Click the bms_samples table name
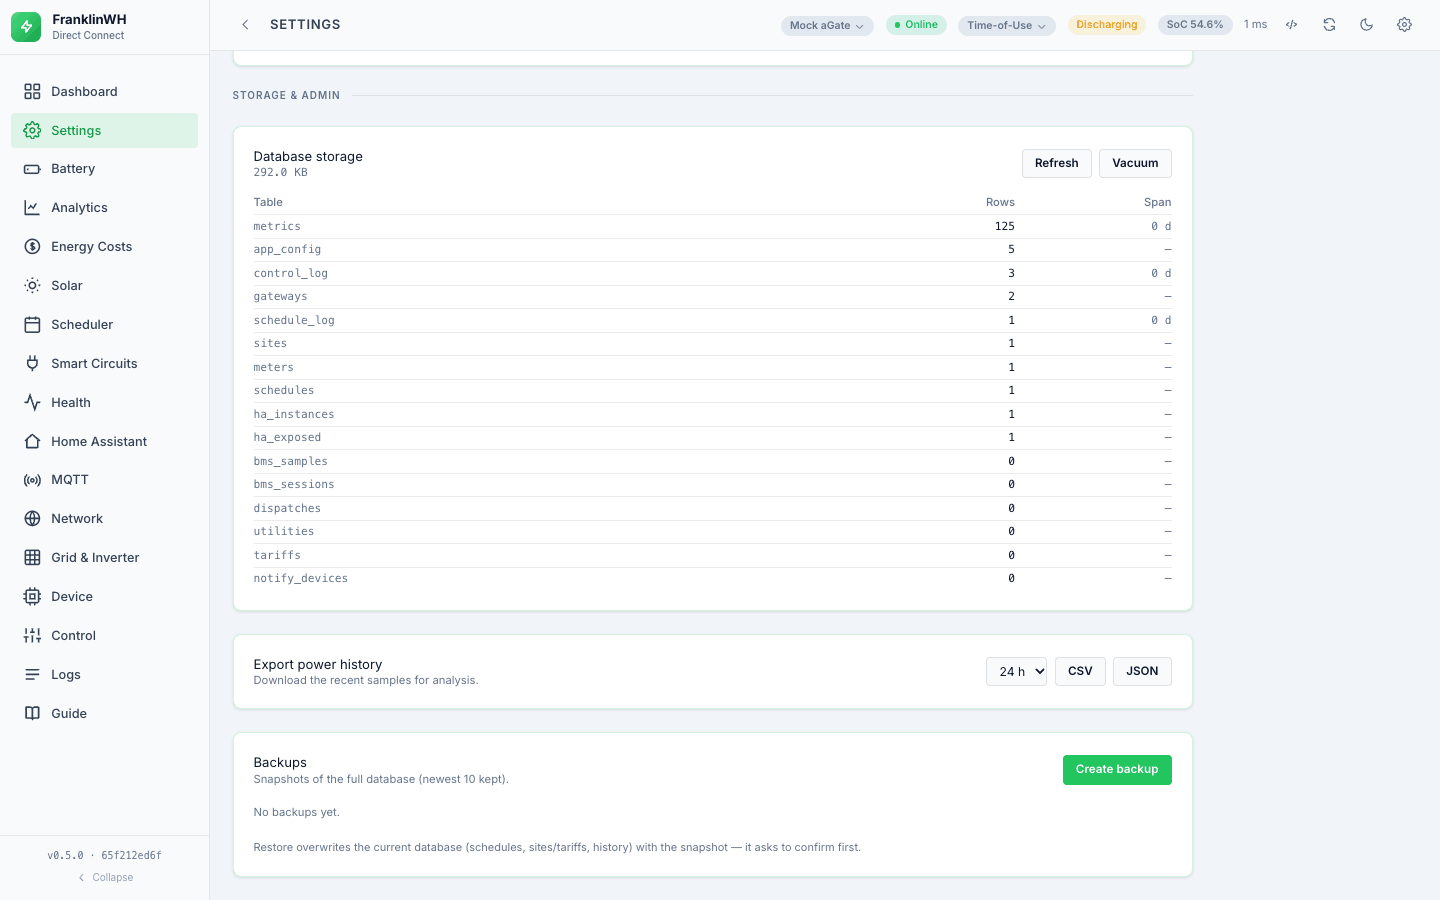 (x=291, y=462)
